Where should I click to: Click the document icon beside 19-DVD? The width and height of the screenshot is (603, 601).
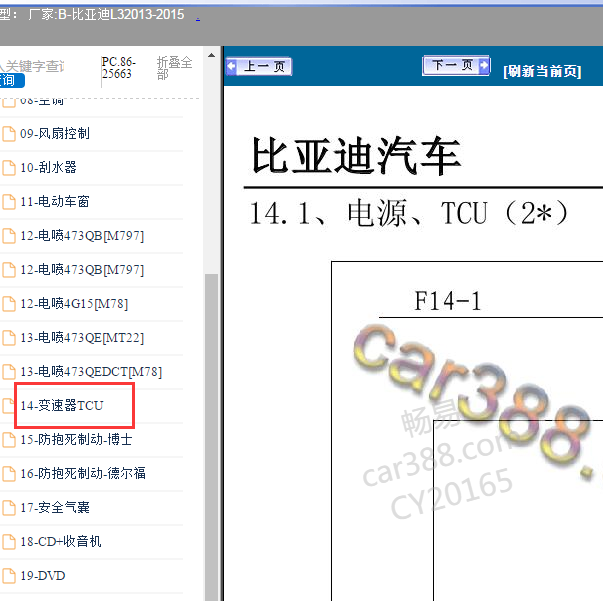click(9, 576)
